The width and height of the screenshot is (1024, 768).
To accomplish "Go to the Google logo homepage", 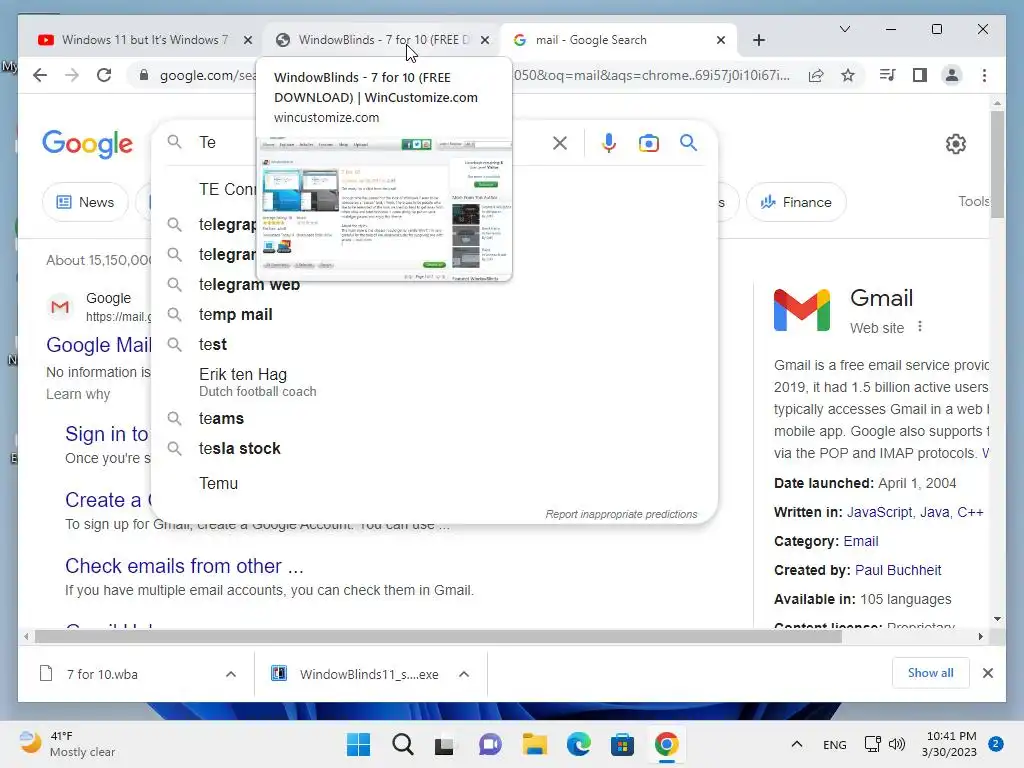I will click(88, 144).
